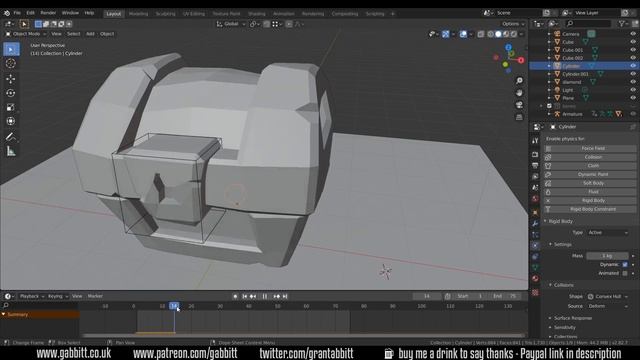The width and height of the screenshot is (640, 360).
Task: Pause timeline playback
Action: pyautogui.click(x=264, y=296)
